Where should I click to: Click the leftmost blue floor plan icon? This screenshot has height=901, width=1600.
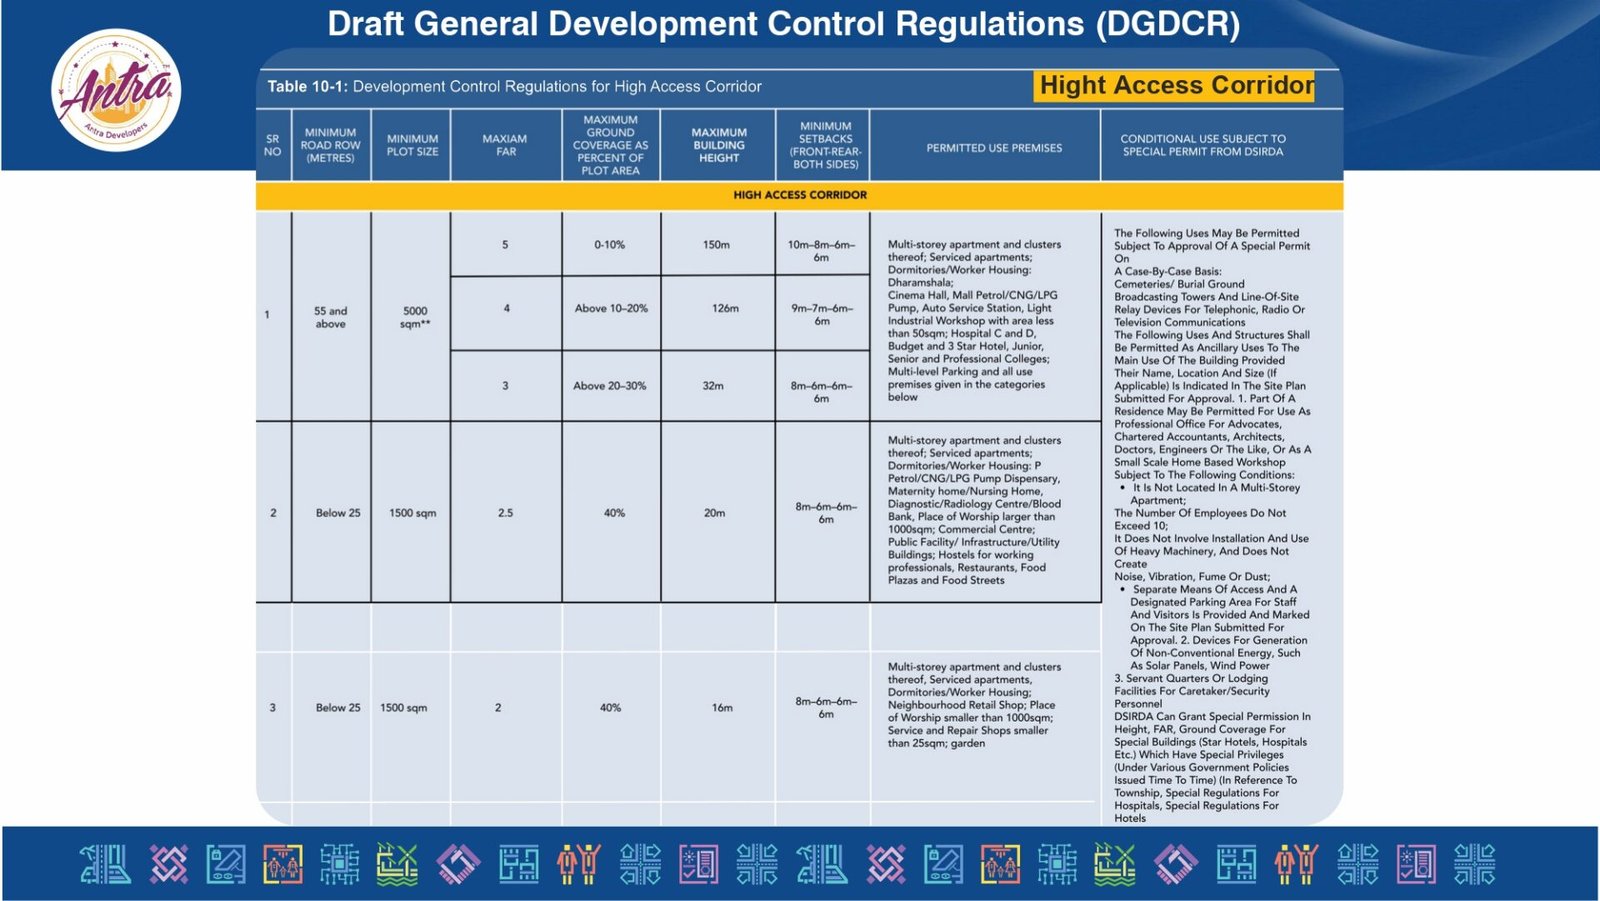pyautogui.click(x=518, y=864)
